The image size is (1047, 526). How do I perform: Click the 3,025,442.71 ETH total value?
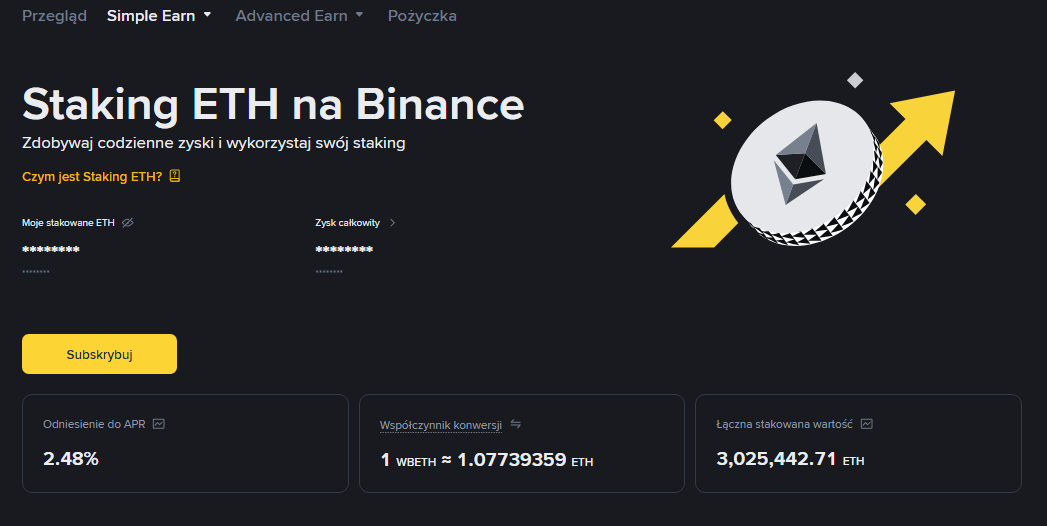click(x=790, y=459)
